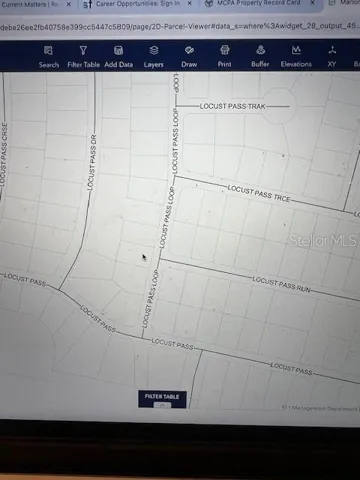Open the Add Data tool icon
The height and width of the screenshot is (480, 360).
[x=118, y=51]
